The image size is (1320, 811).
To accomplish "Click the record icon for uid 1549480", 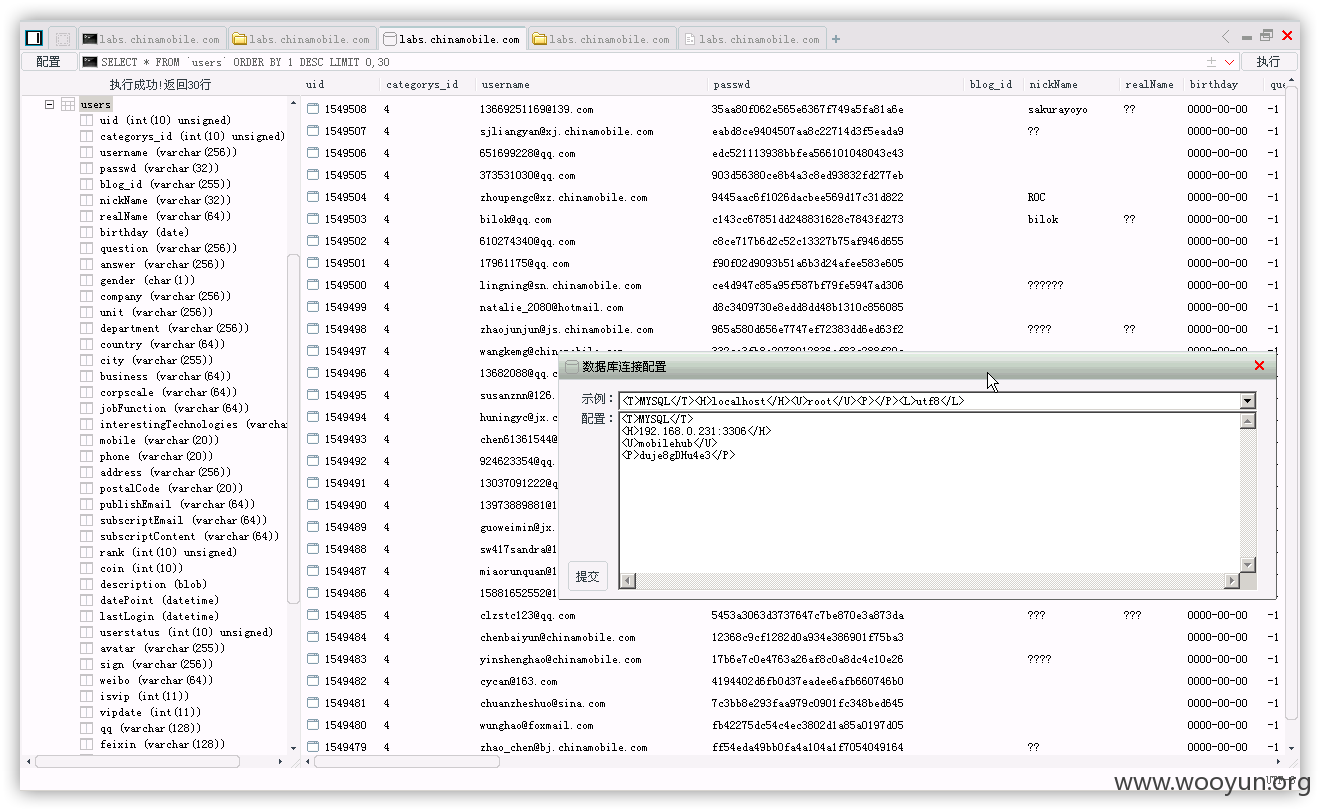I will click(313, 725).
